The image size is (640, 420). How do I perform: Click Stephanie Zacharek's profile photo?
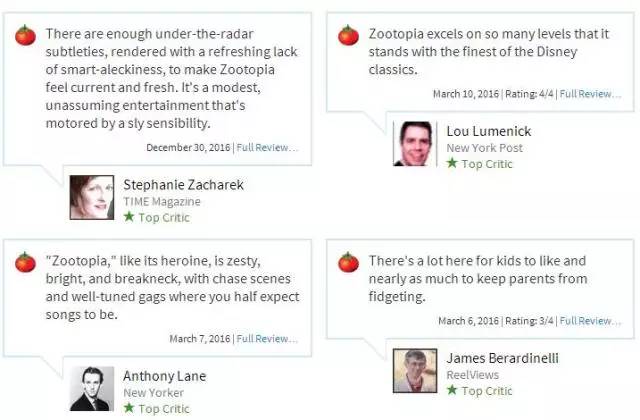[x=91, y=197]
